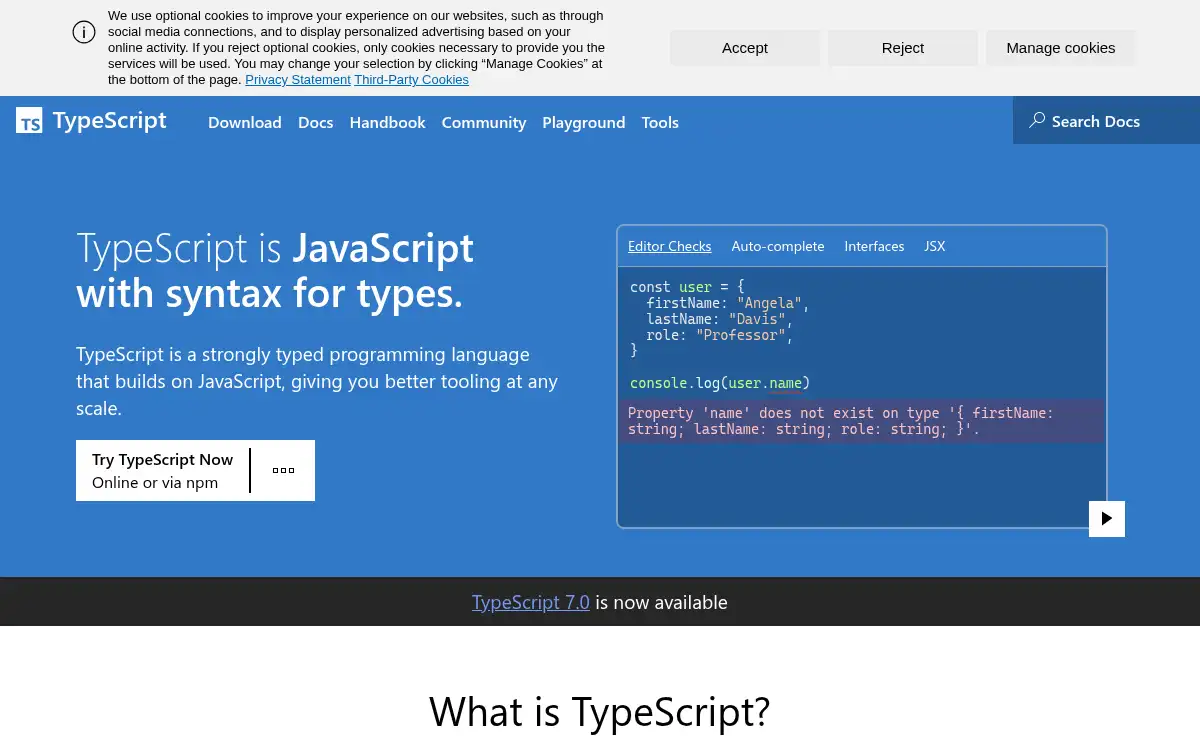
Task: Select the Editor Checks tab
Action: [x=670, y=246]
